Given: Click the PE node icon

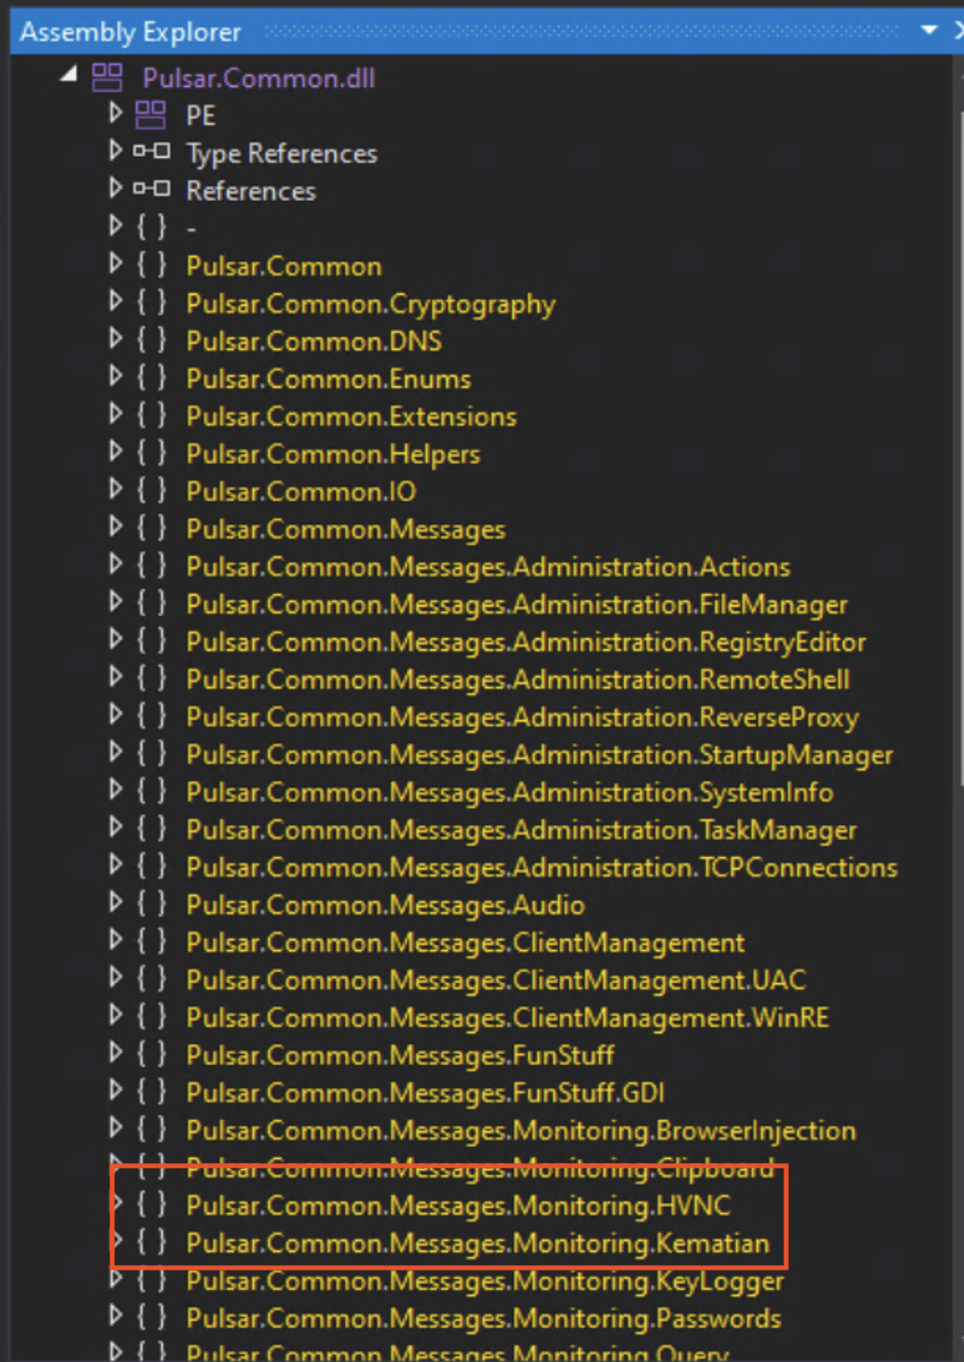Looking at the screenshot, I should [x=151, y=115].
